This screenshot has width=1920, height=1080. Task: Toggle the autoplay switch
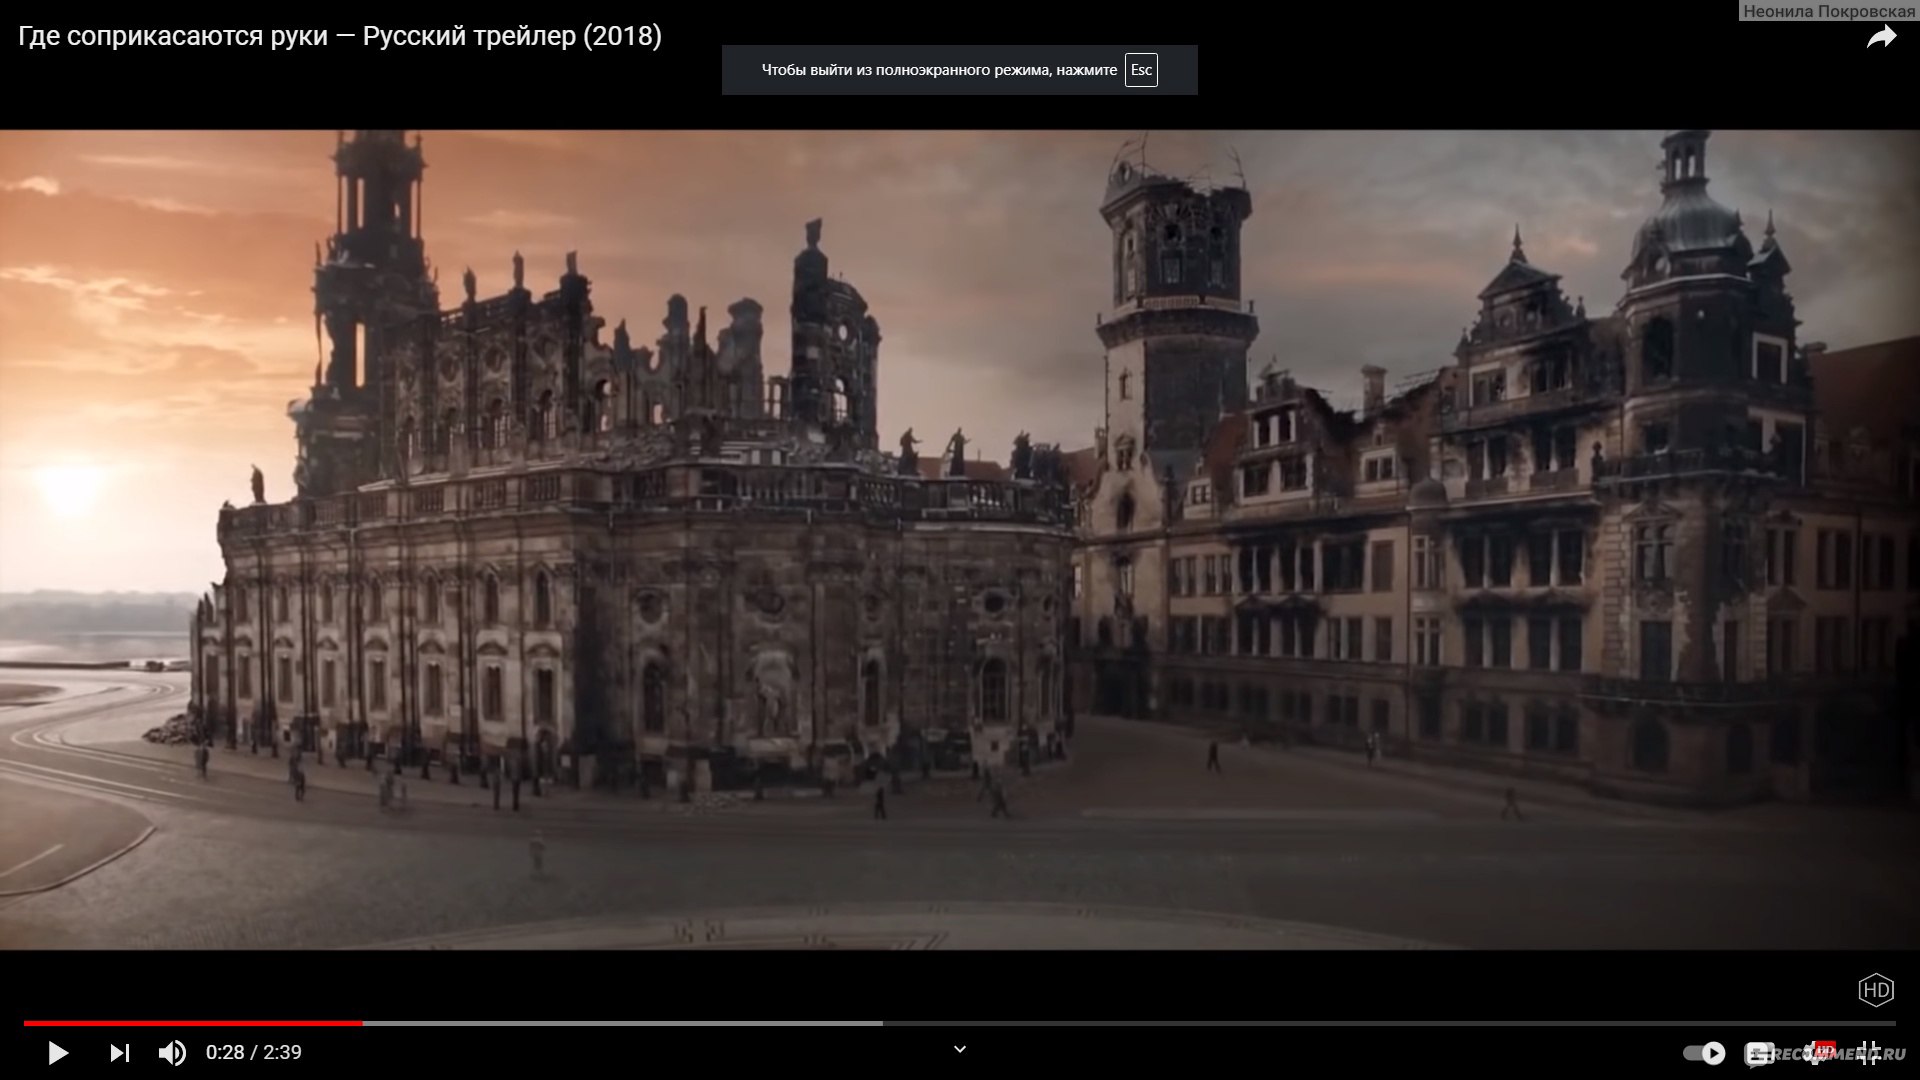click(x=1704, y=1052)
